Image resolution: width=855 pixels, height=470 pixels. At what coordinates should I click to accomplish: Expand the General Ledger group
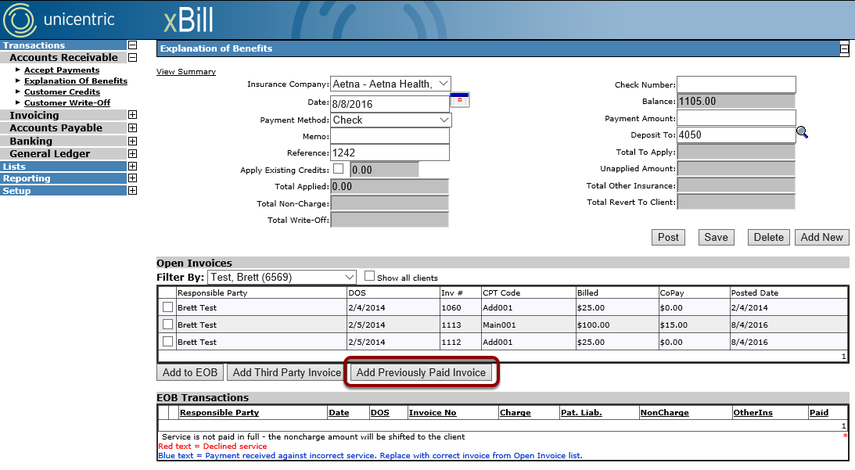click(x=132, y=154)
